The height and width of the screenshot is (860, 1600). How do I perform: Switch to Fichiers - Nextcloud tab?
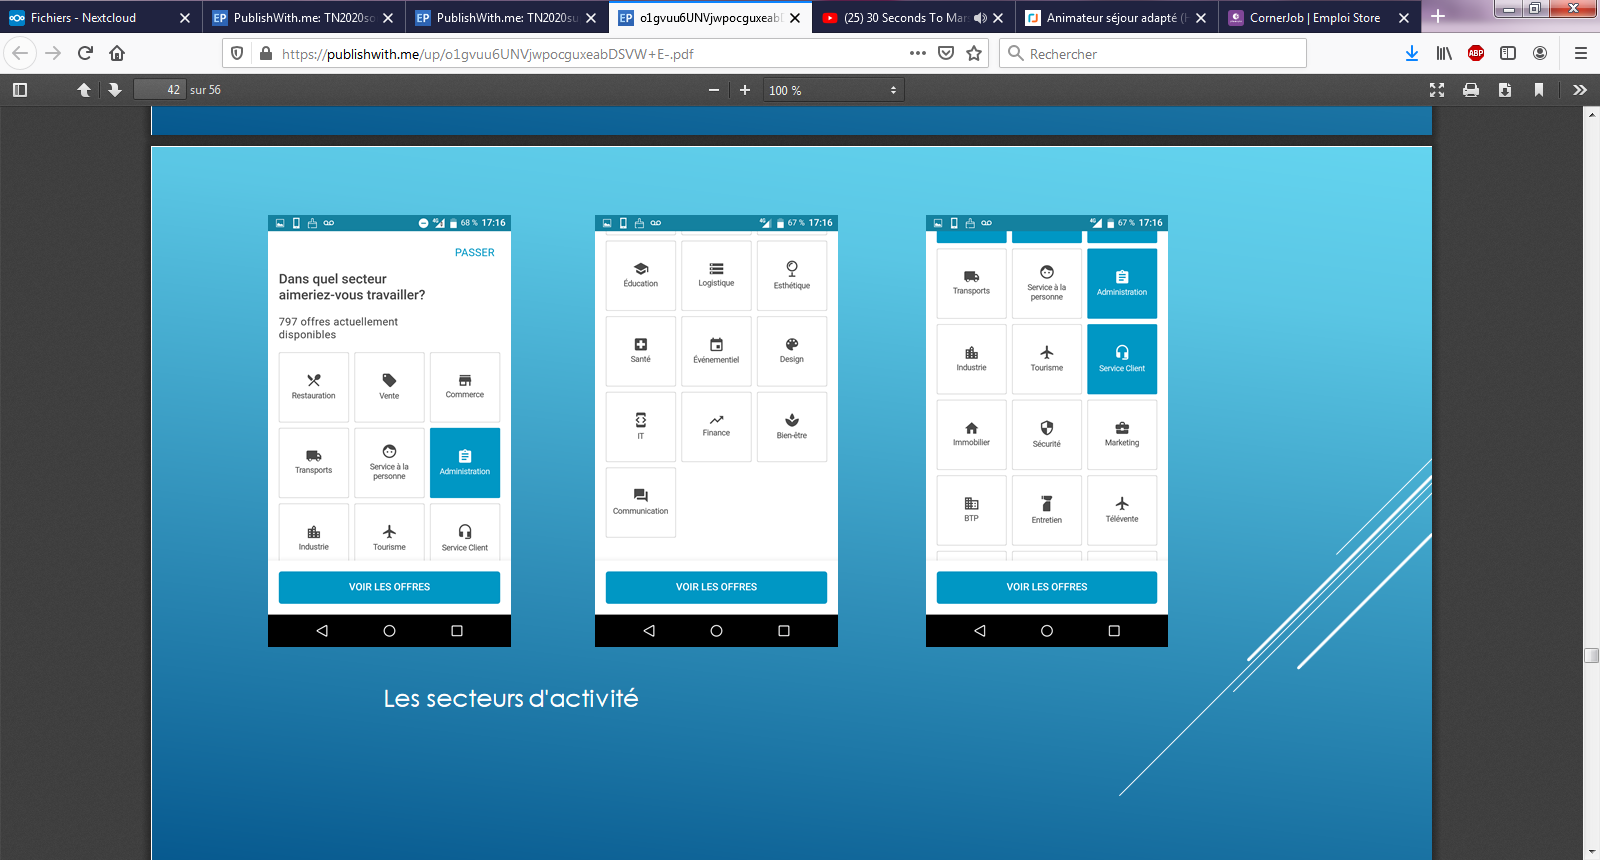[83, 18]
